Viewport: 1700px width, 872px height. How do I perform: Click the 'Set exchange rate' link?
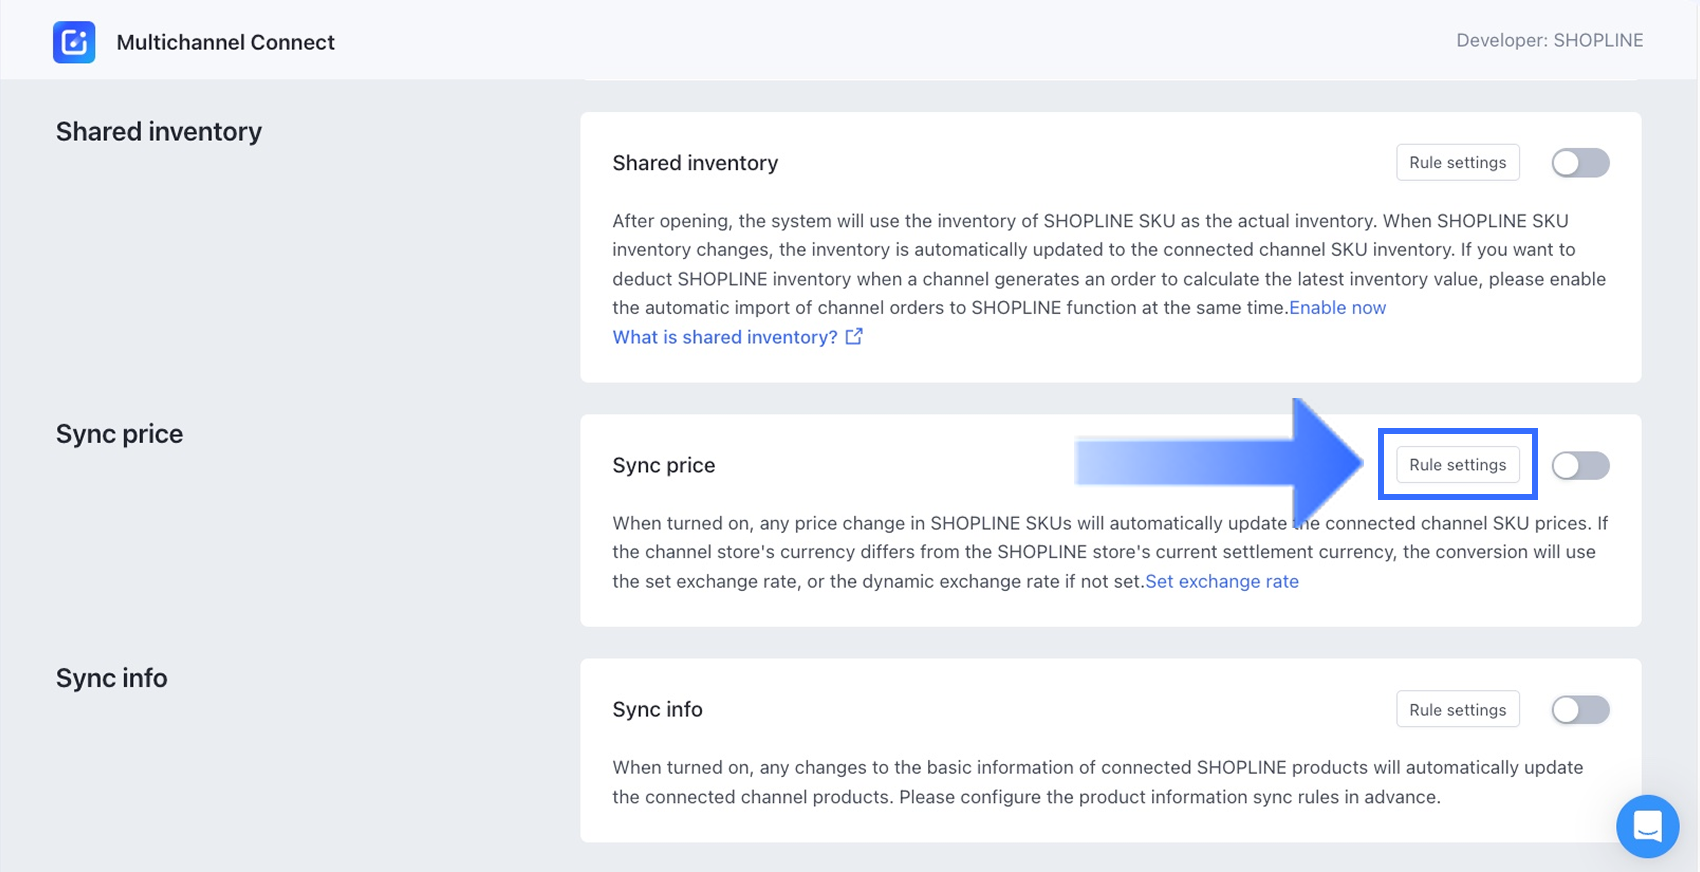click(x=1221, y=581)
